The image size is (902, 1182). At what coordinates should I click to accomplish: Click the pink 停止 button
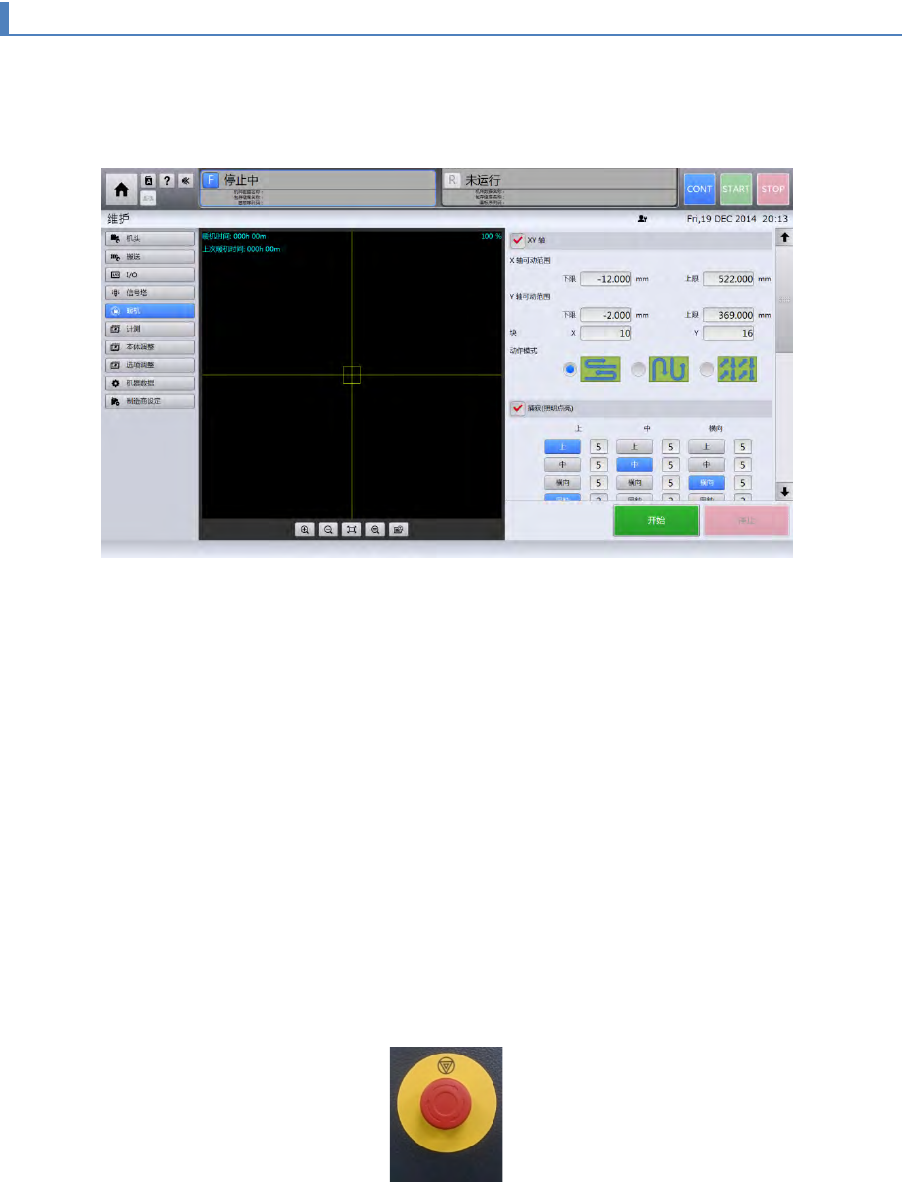[x=746, y=520]
